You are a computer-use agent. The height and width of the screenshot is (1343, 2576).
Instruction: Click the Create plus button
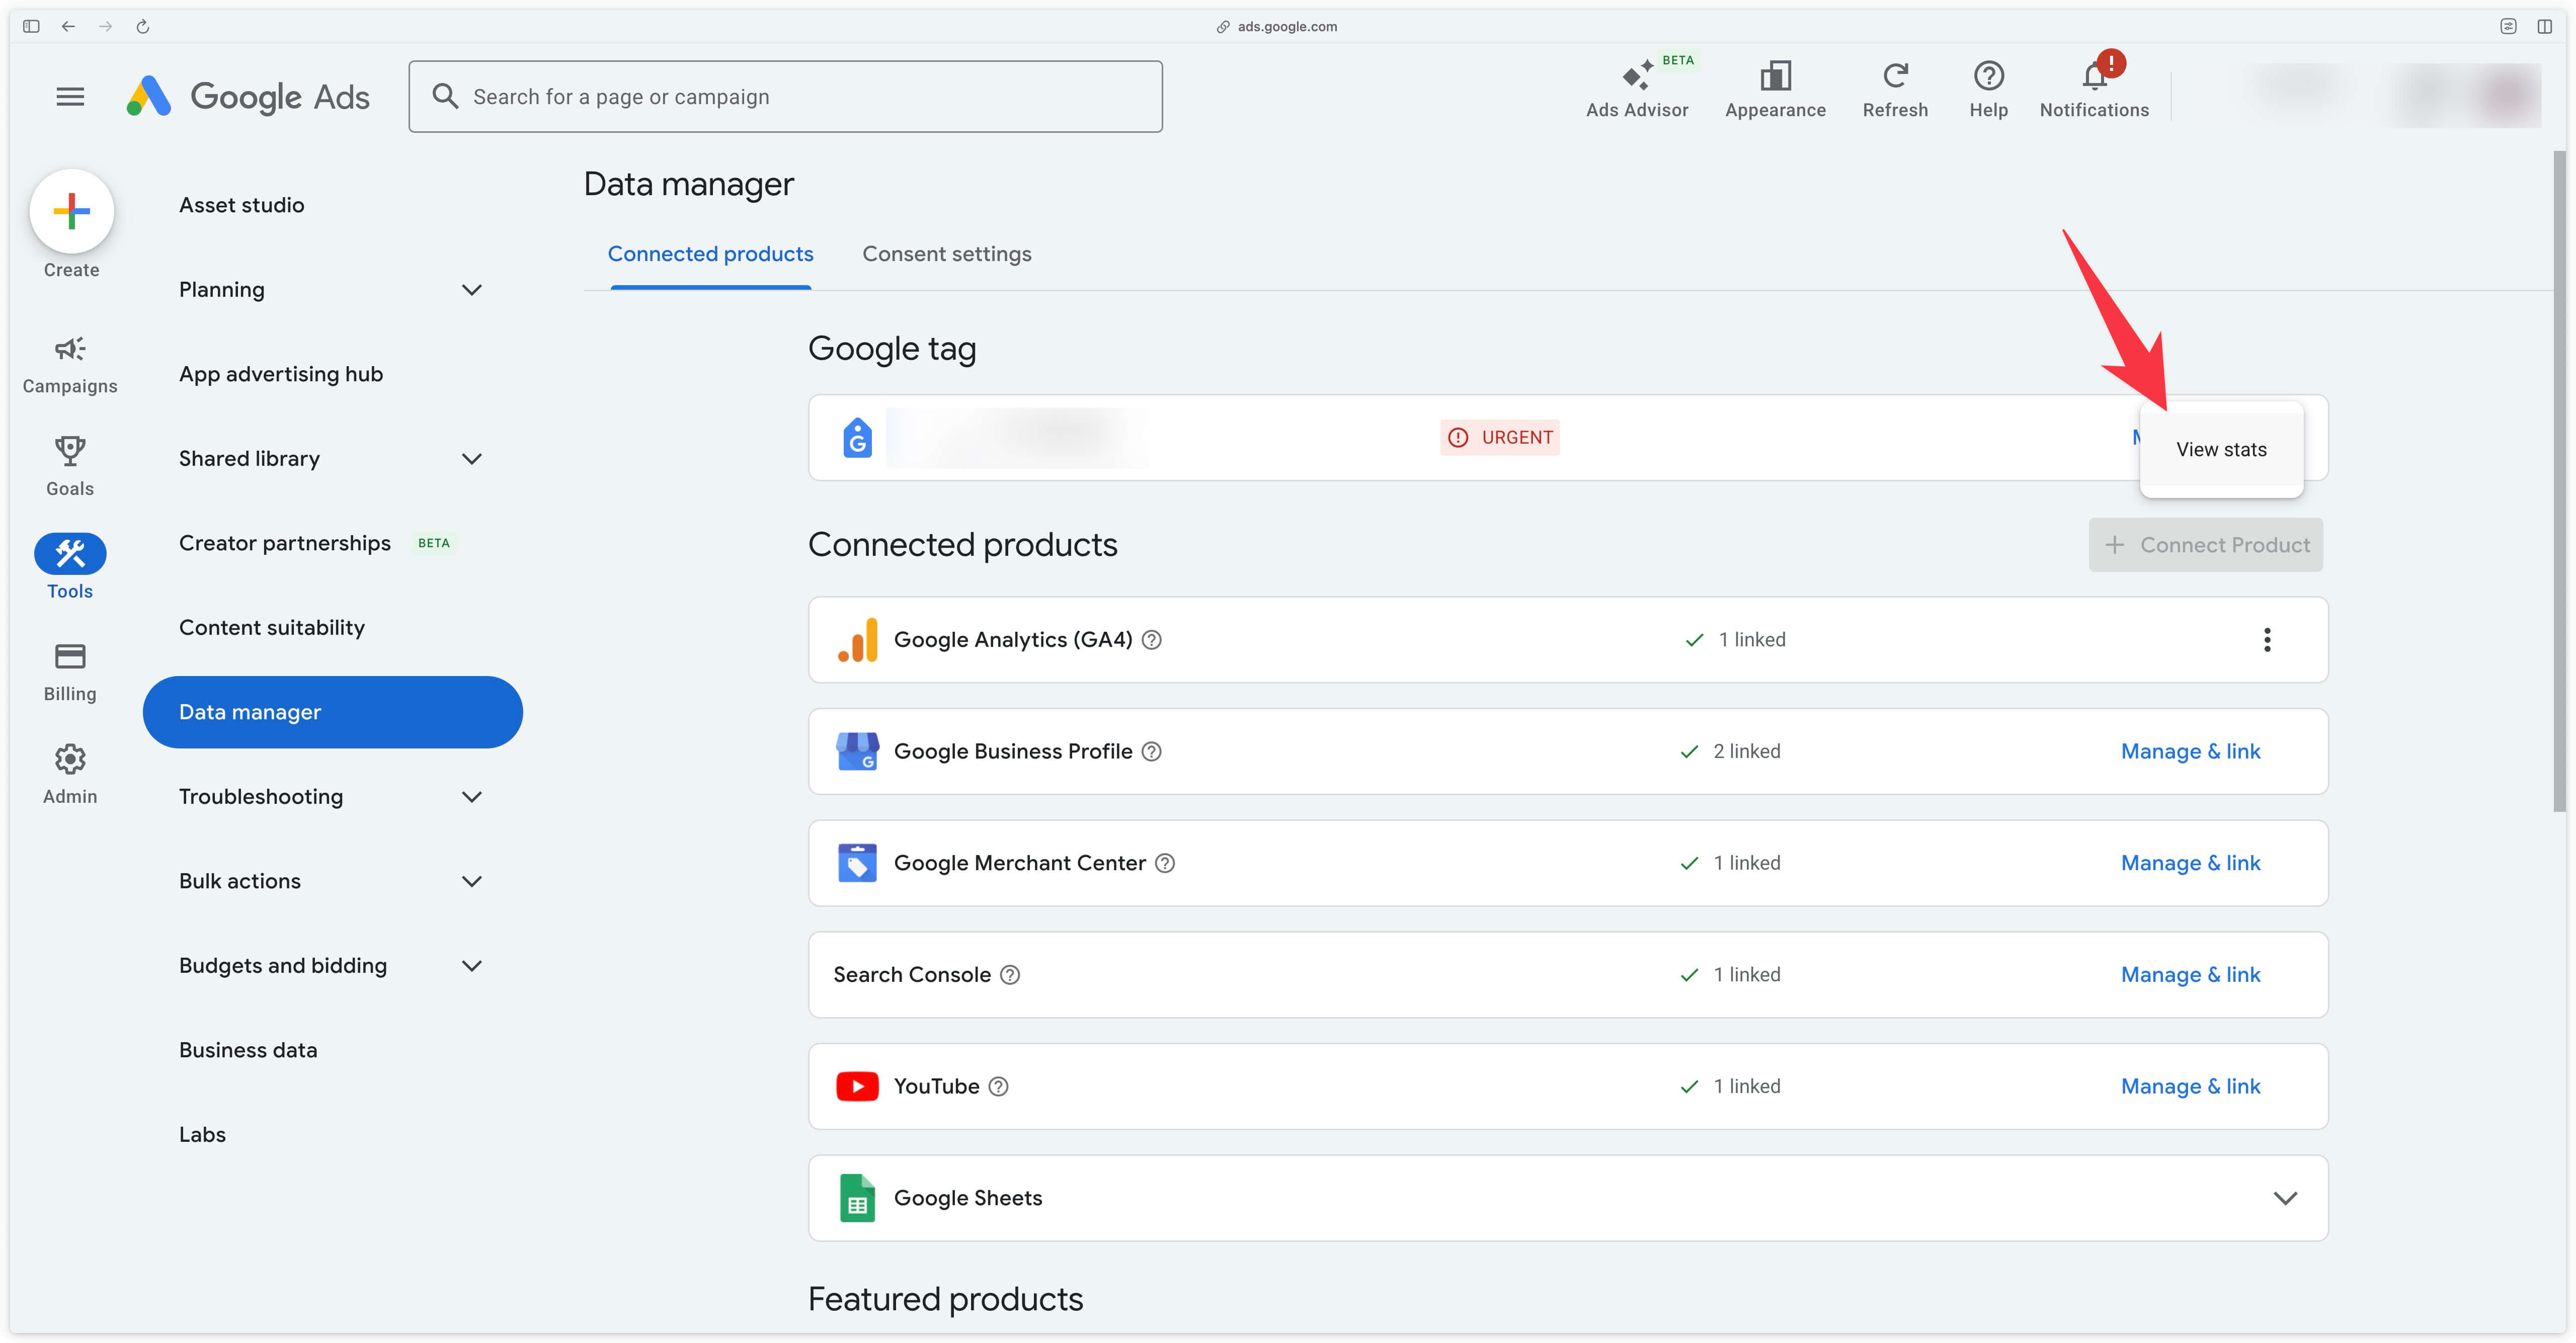(71, 211)
